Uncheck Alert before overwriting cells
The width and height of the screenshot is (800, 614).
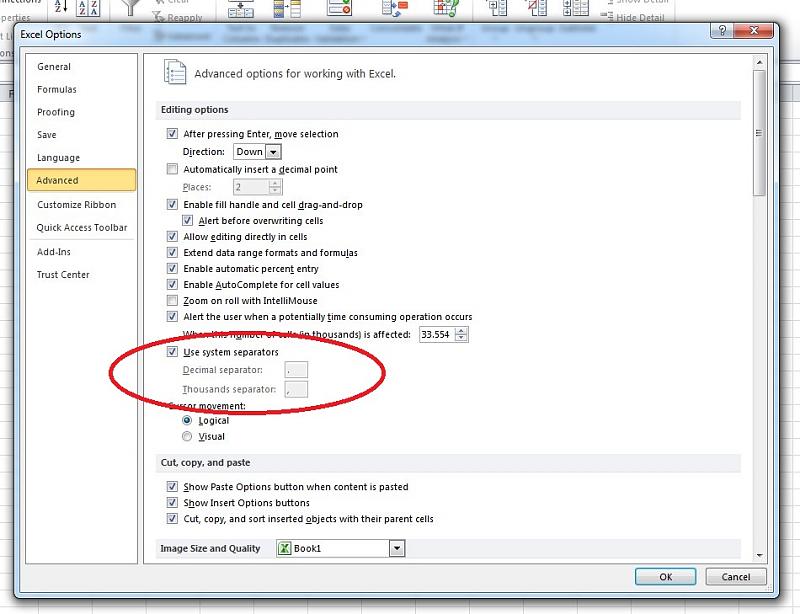pyautogui.click(x=187, y=220)
